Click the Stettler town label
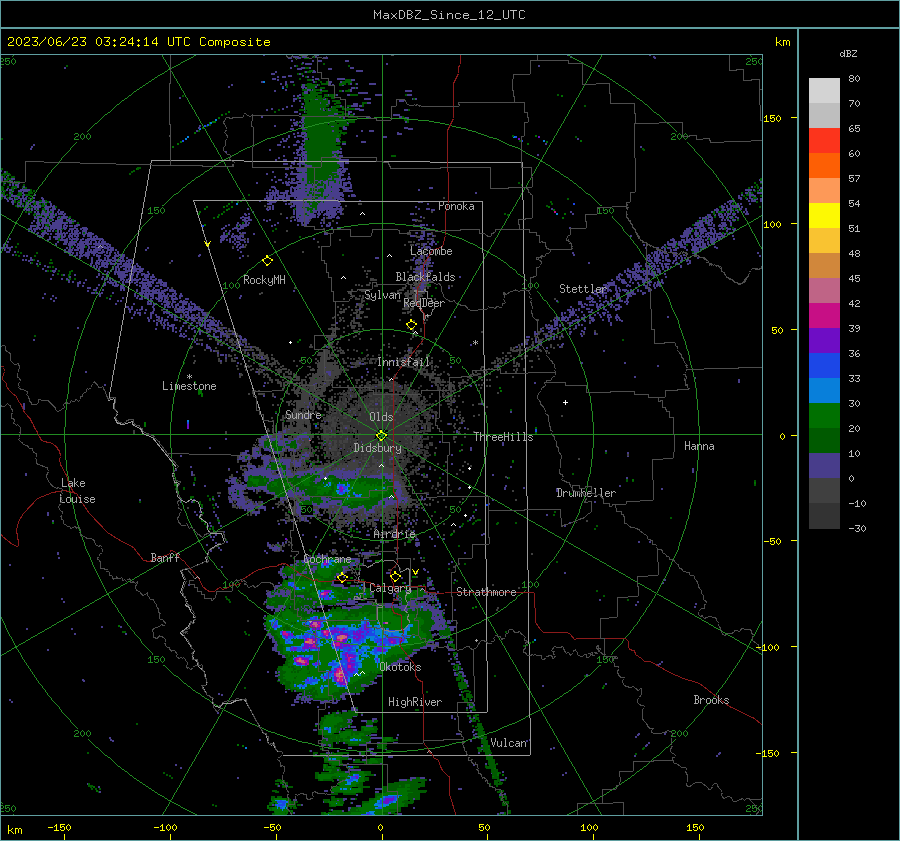 [x=583, y=289]
